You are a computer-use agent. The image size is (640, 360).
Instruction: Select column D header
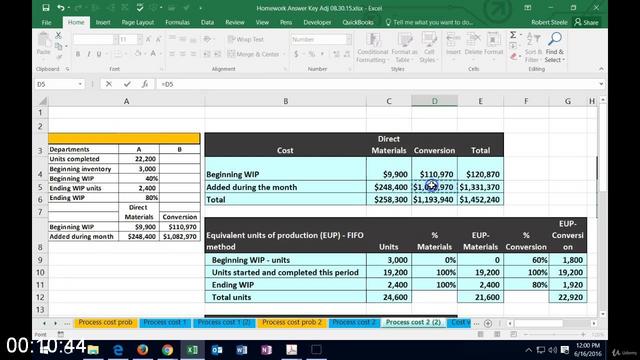point(434,101)
